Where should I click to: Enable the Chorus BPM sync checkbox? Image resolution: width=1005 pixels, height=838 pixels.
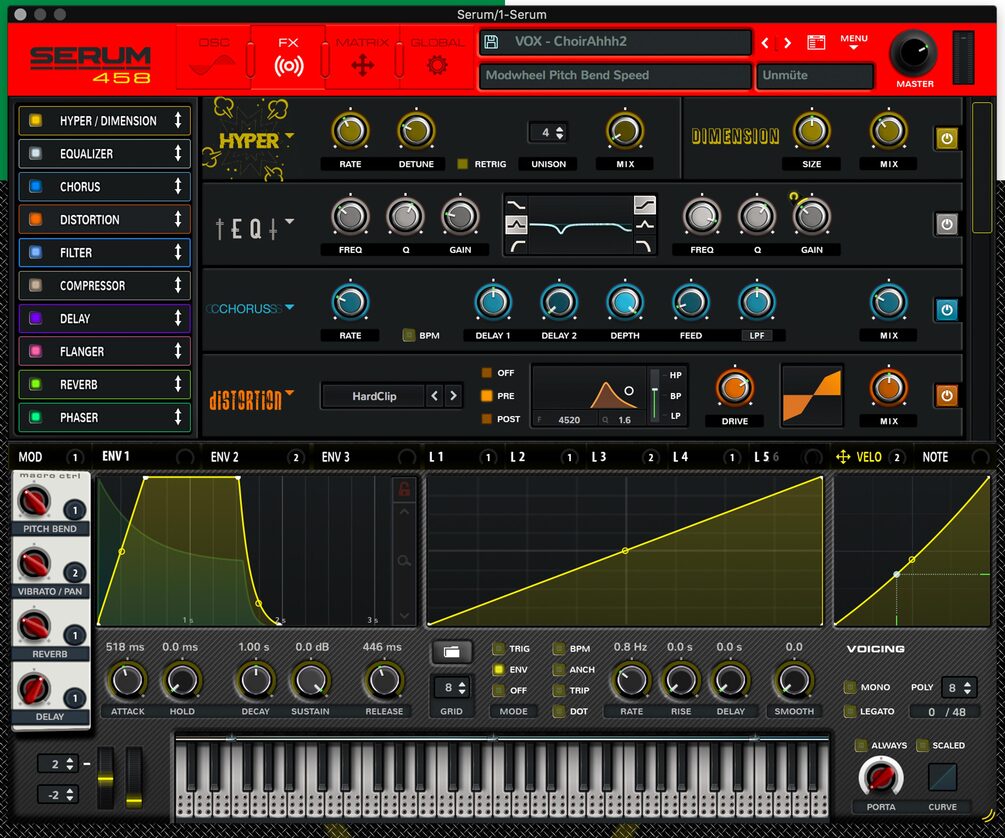408,335
